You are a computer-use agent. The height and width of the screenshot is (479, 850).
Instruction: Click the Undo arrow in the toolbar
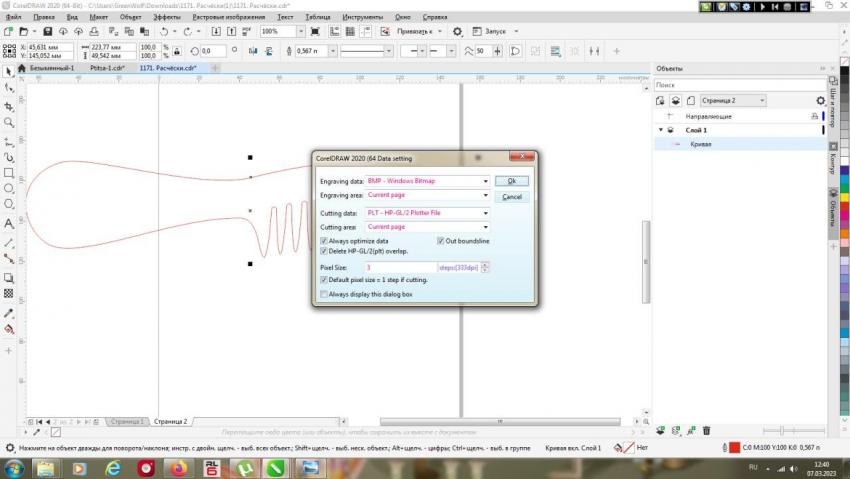point(165,32)
